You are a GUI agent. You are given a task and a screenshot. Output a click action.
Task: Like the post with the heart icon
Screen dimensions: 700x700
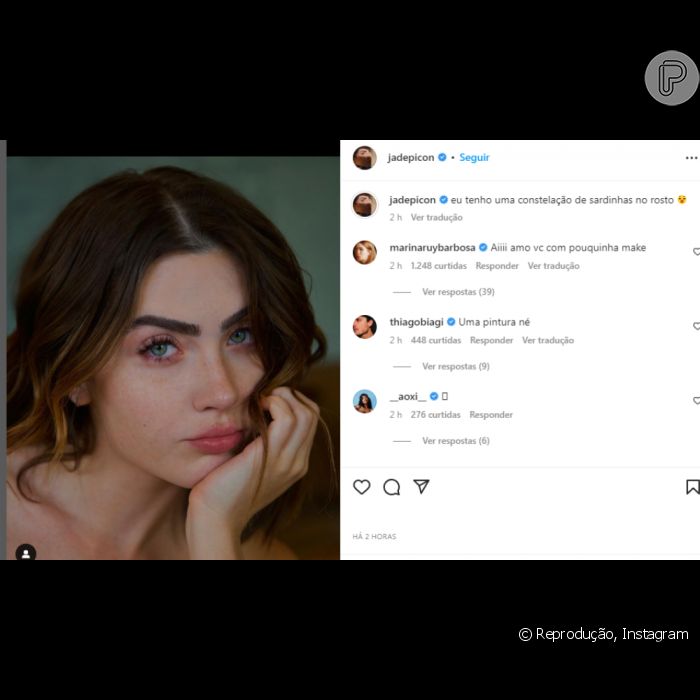362,487
